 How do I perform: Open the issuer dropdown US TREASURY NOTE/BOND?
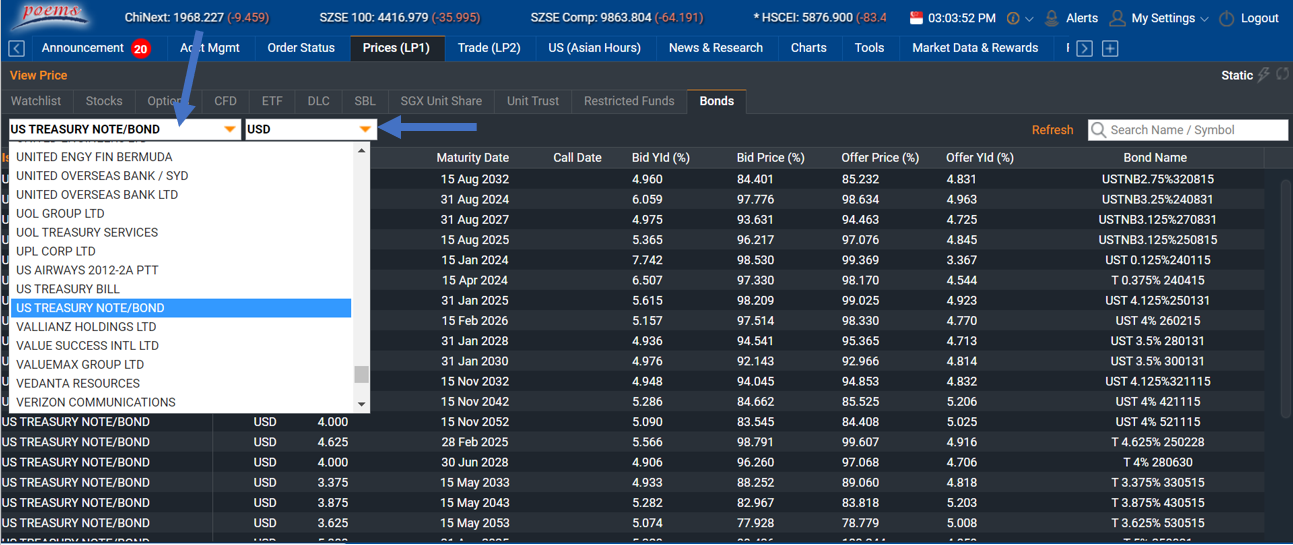coord(125,129)
